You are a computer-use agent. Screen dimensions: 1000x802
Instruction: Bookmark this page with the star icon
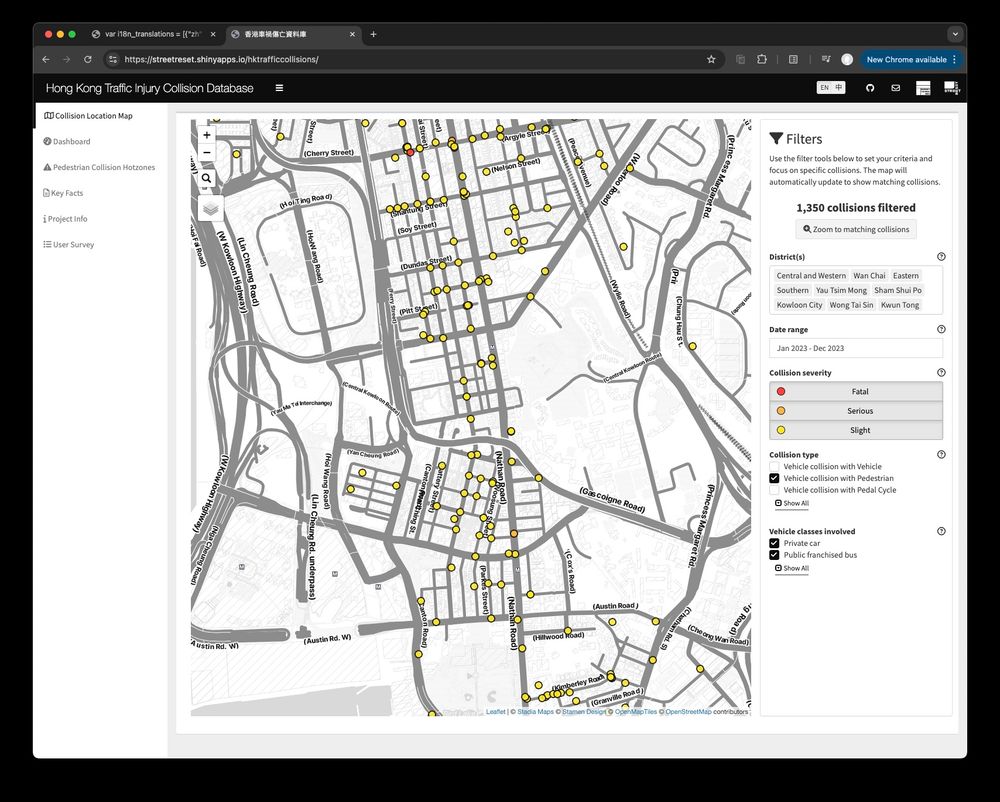[711, 59]
